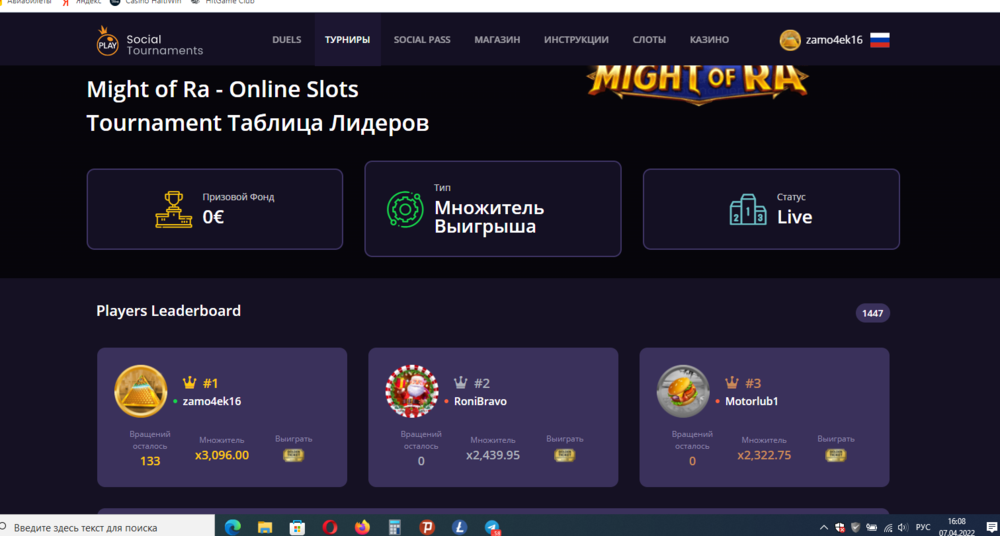Click the Live status text
Viewport: 1000px width, 536px height.
[x=795, y=217]
